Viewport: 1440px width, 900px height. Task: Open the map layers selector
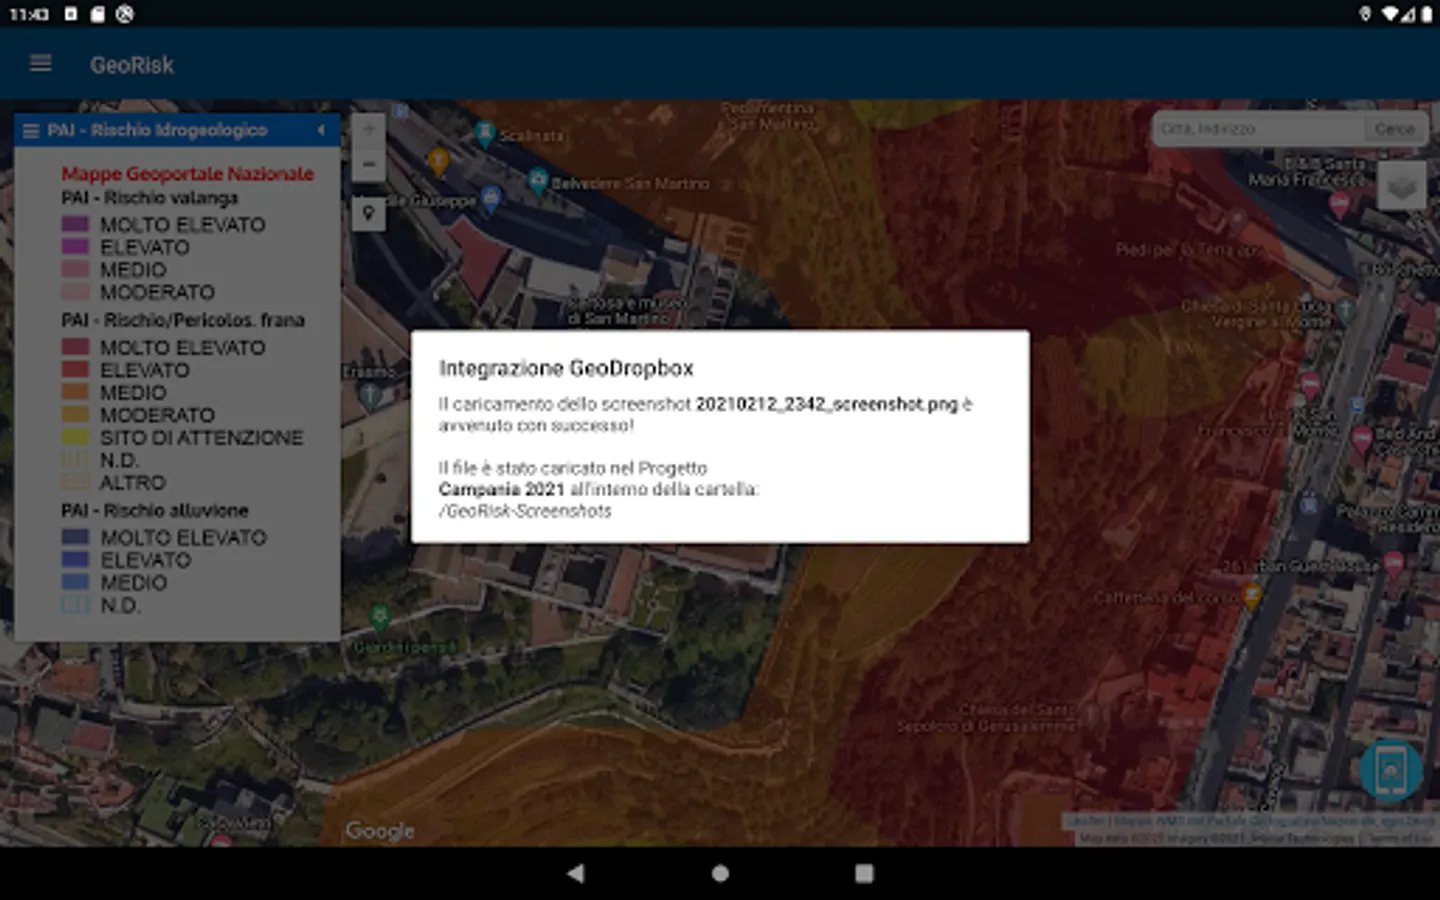1401,186
